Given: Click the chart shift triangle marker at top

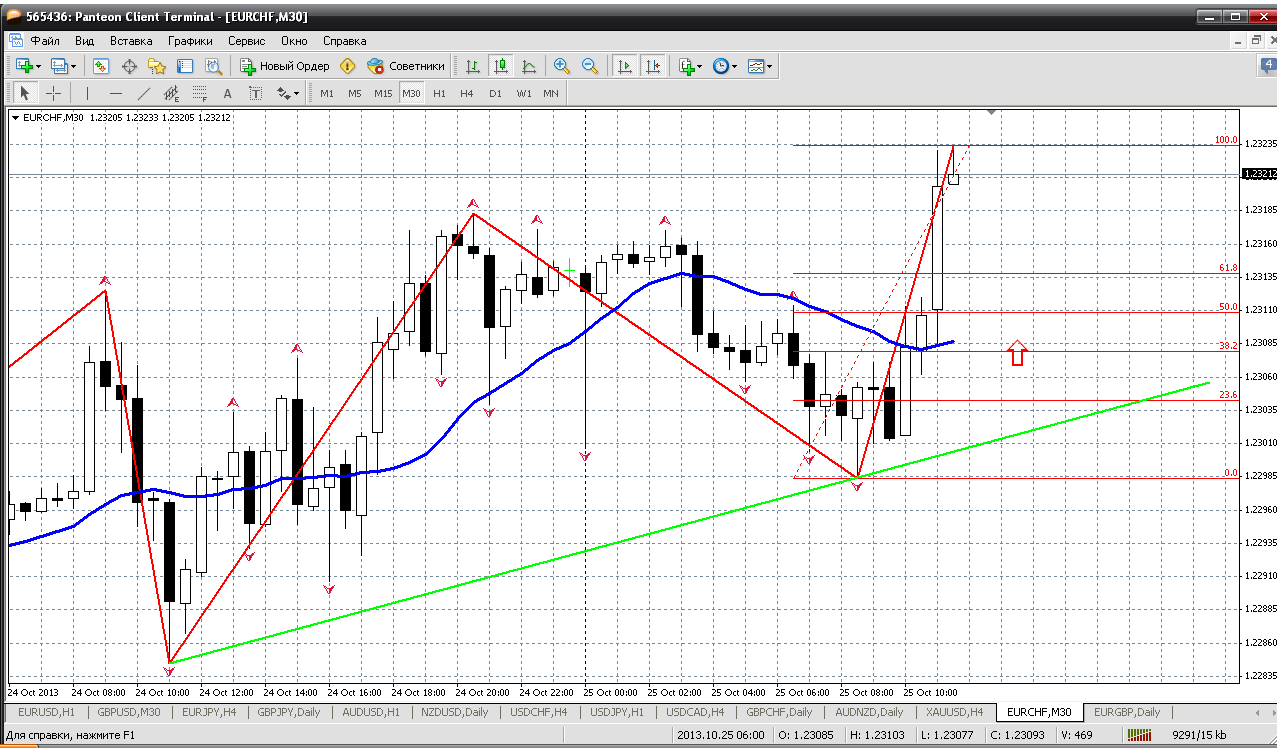Looking at the screenshot, I should [x=991, y=113].
